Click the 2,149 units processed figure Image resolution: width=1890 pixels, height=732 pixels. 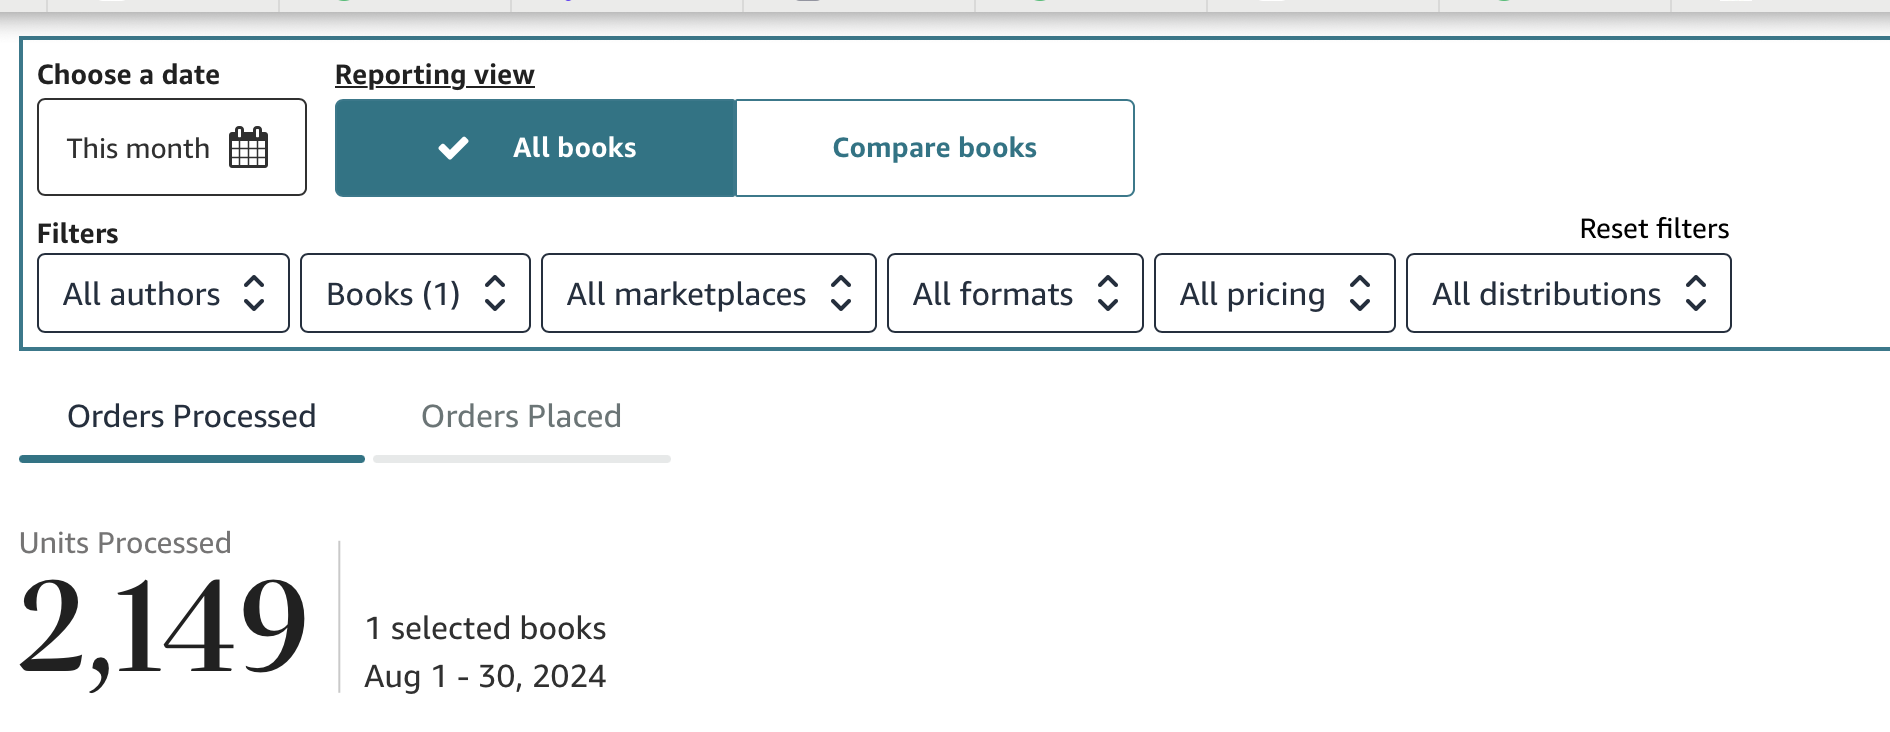[162, 627]
